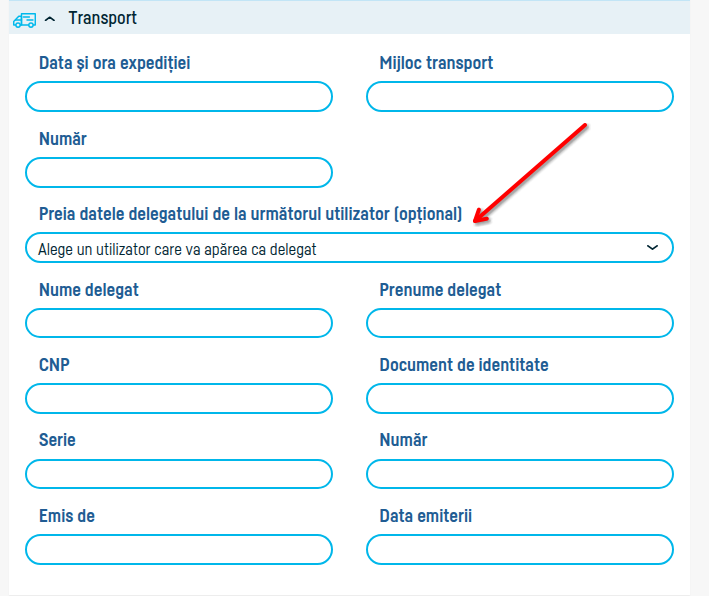Click the Data și ora expediției label
Screen dimensions: 709x596
point(114,63)
